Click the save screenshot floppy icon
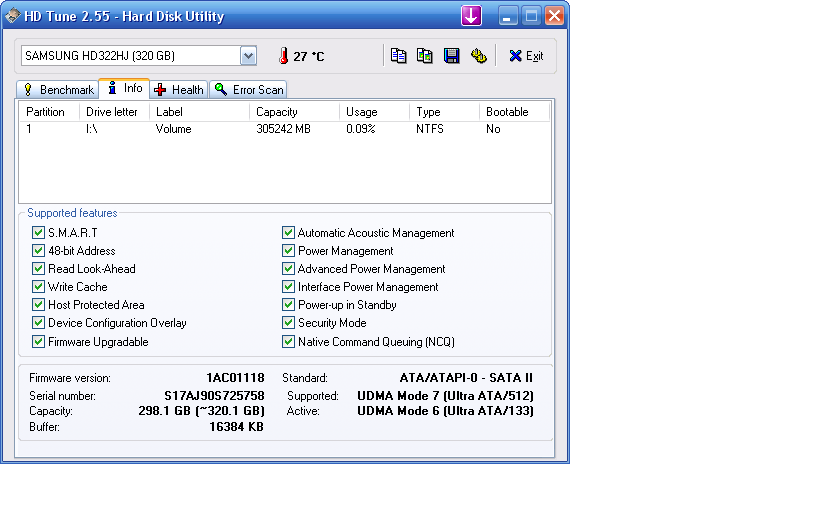Screen dimensions: 840x525 pos(452,56)
